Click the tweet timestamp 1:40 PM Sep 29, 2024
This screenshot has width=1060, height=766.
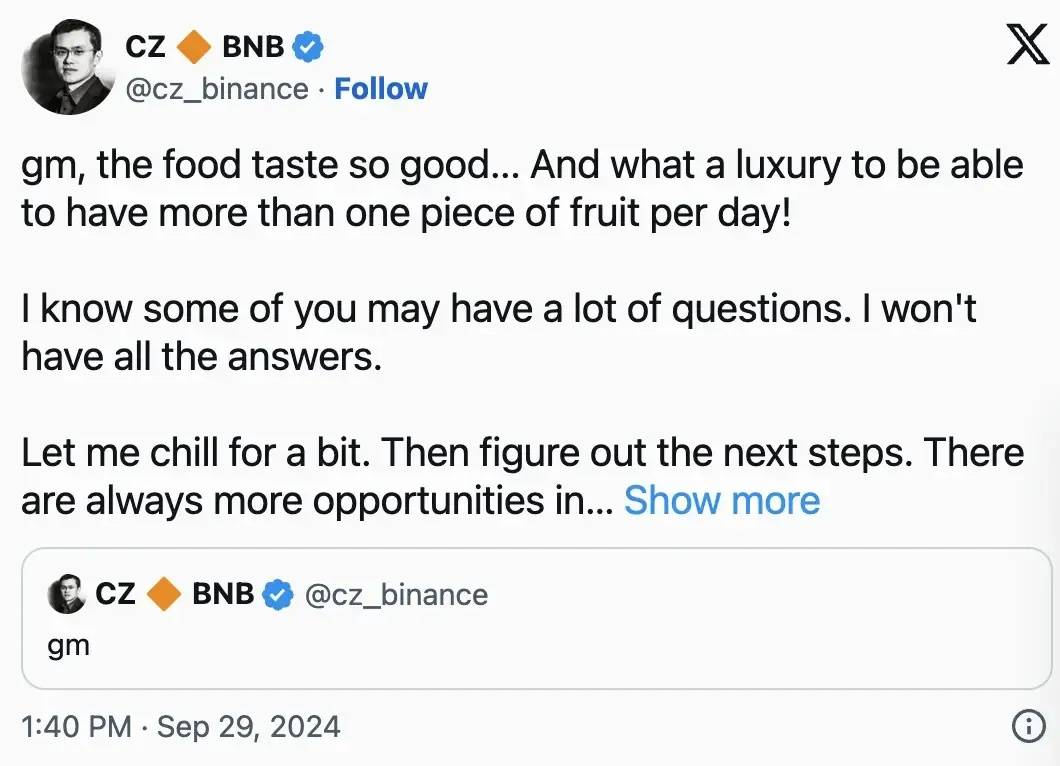pos(181,727)
